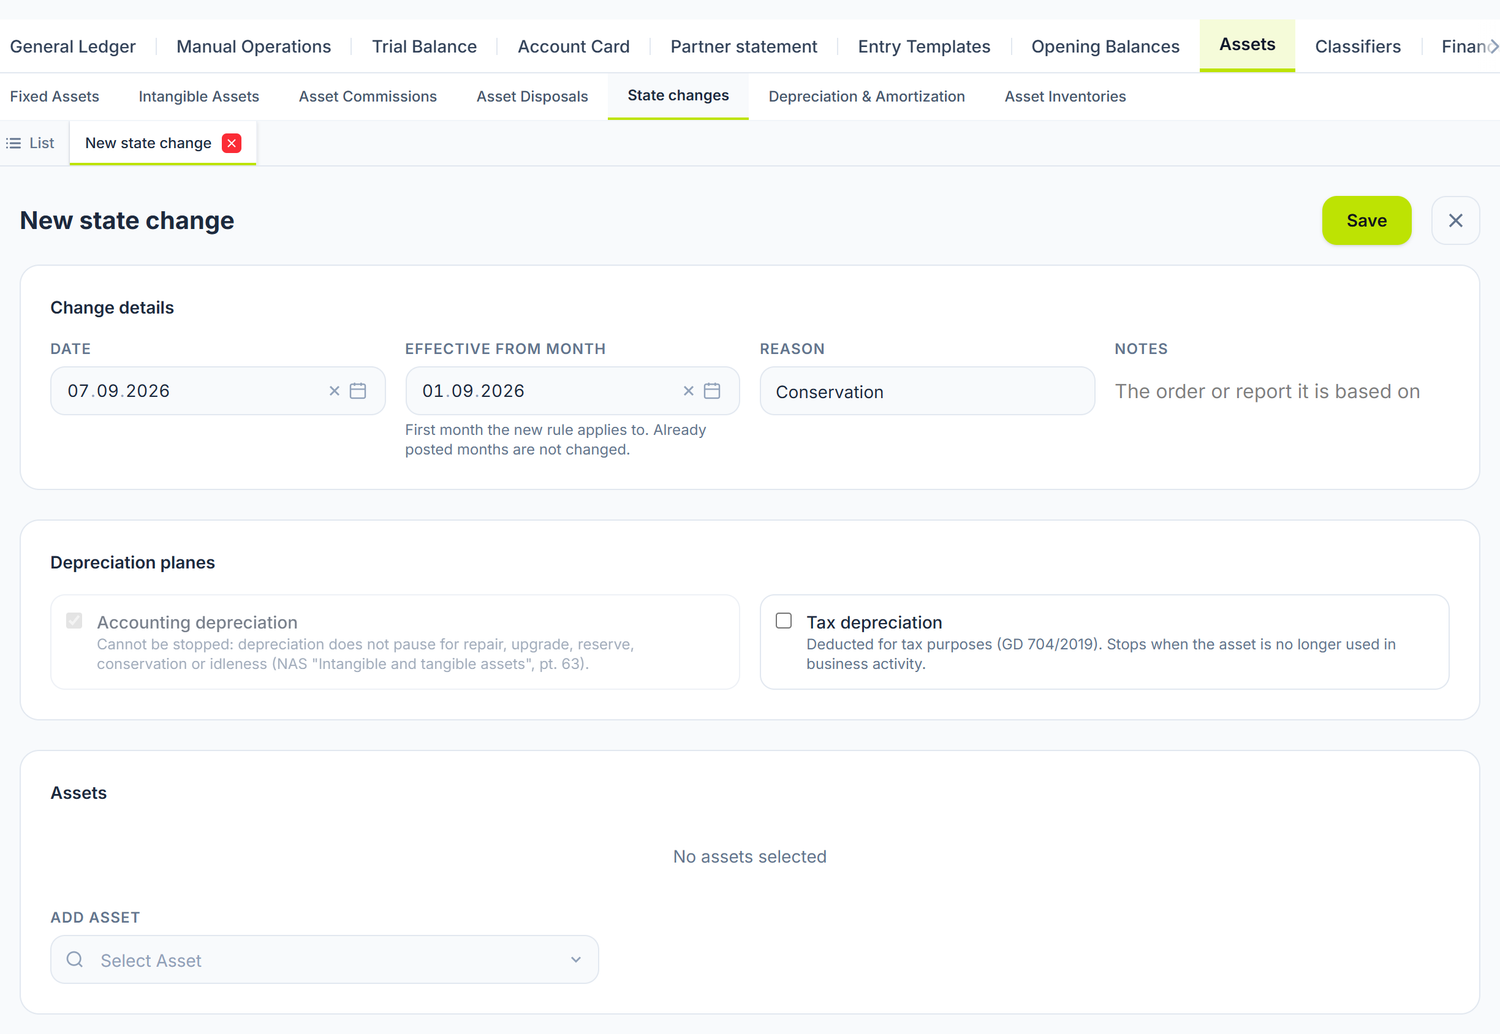The width and height of the screenshot is (1500, 1034).
Task: Open the Reason Conservation field
Action: (927, 391)
